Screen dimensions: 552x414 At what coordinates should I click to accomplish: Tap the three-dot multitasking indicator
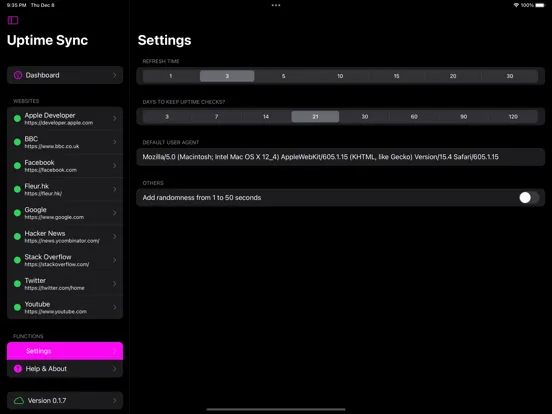click(x=276, y=5)
